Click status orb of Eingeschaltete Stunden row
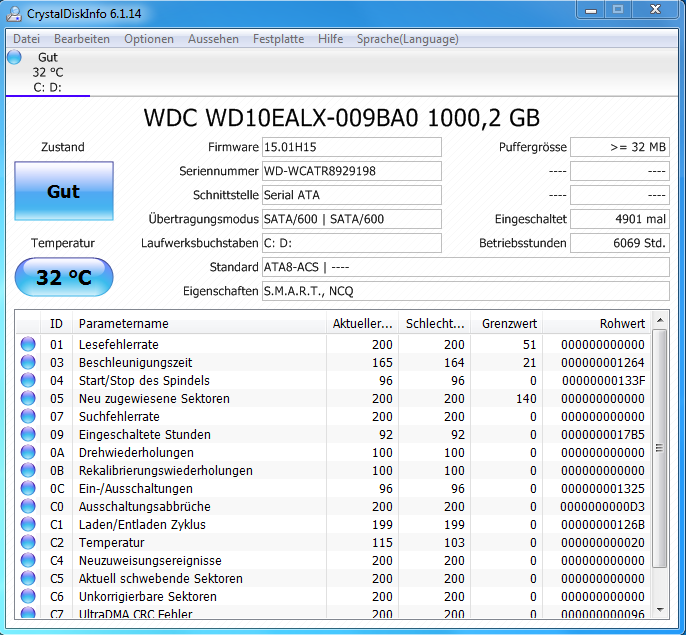Image resolution: width=686 pixels, height=635 pixels. tap(28, 434)
